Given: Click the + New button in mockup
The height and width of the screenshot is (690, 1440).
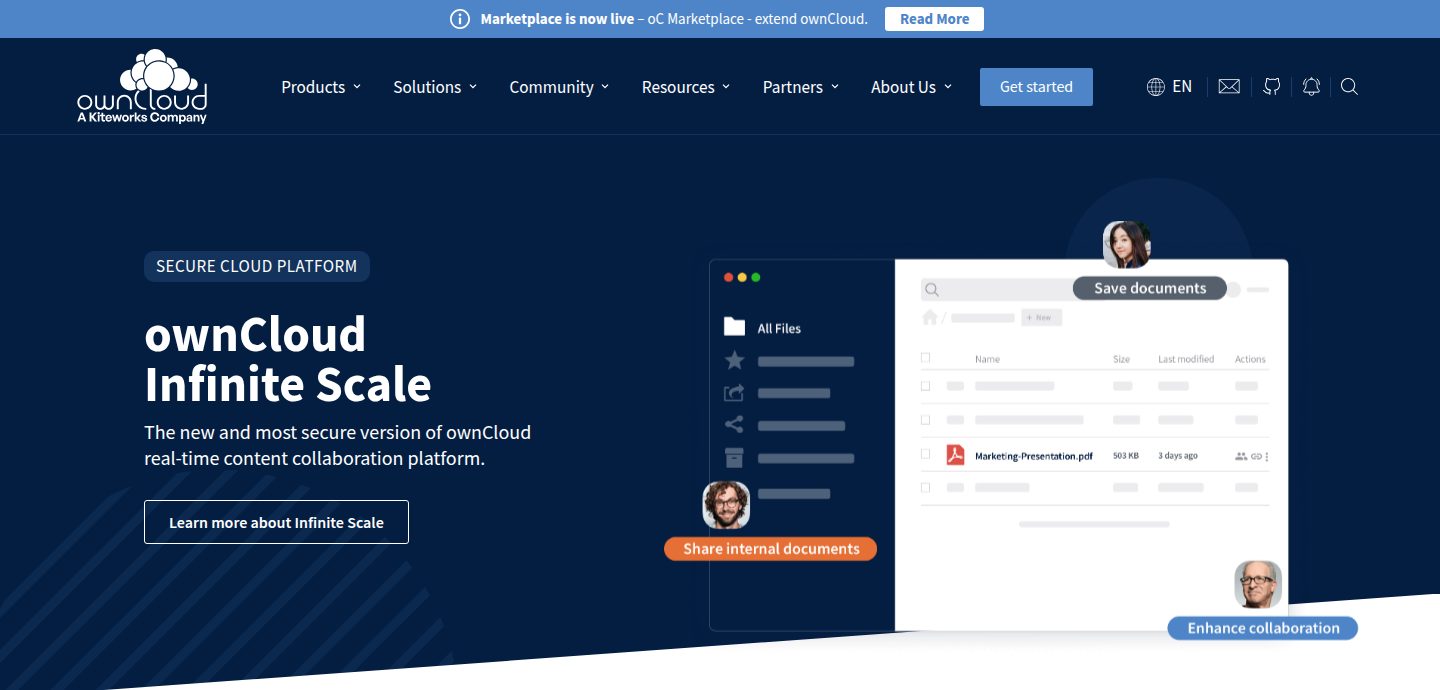Looking at the screenshot, I should [x=1041, y=317].
